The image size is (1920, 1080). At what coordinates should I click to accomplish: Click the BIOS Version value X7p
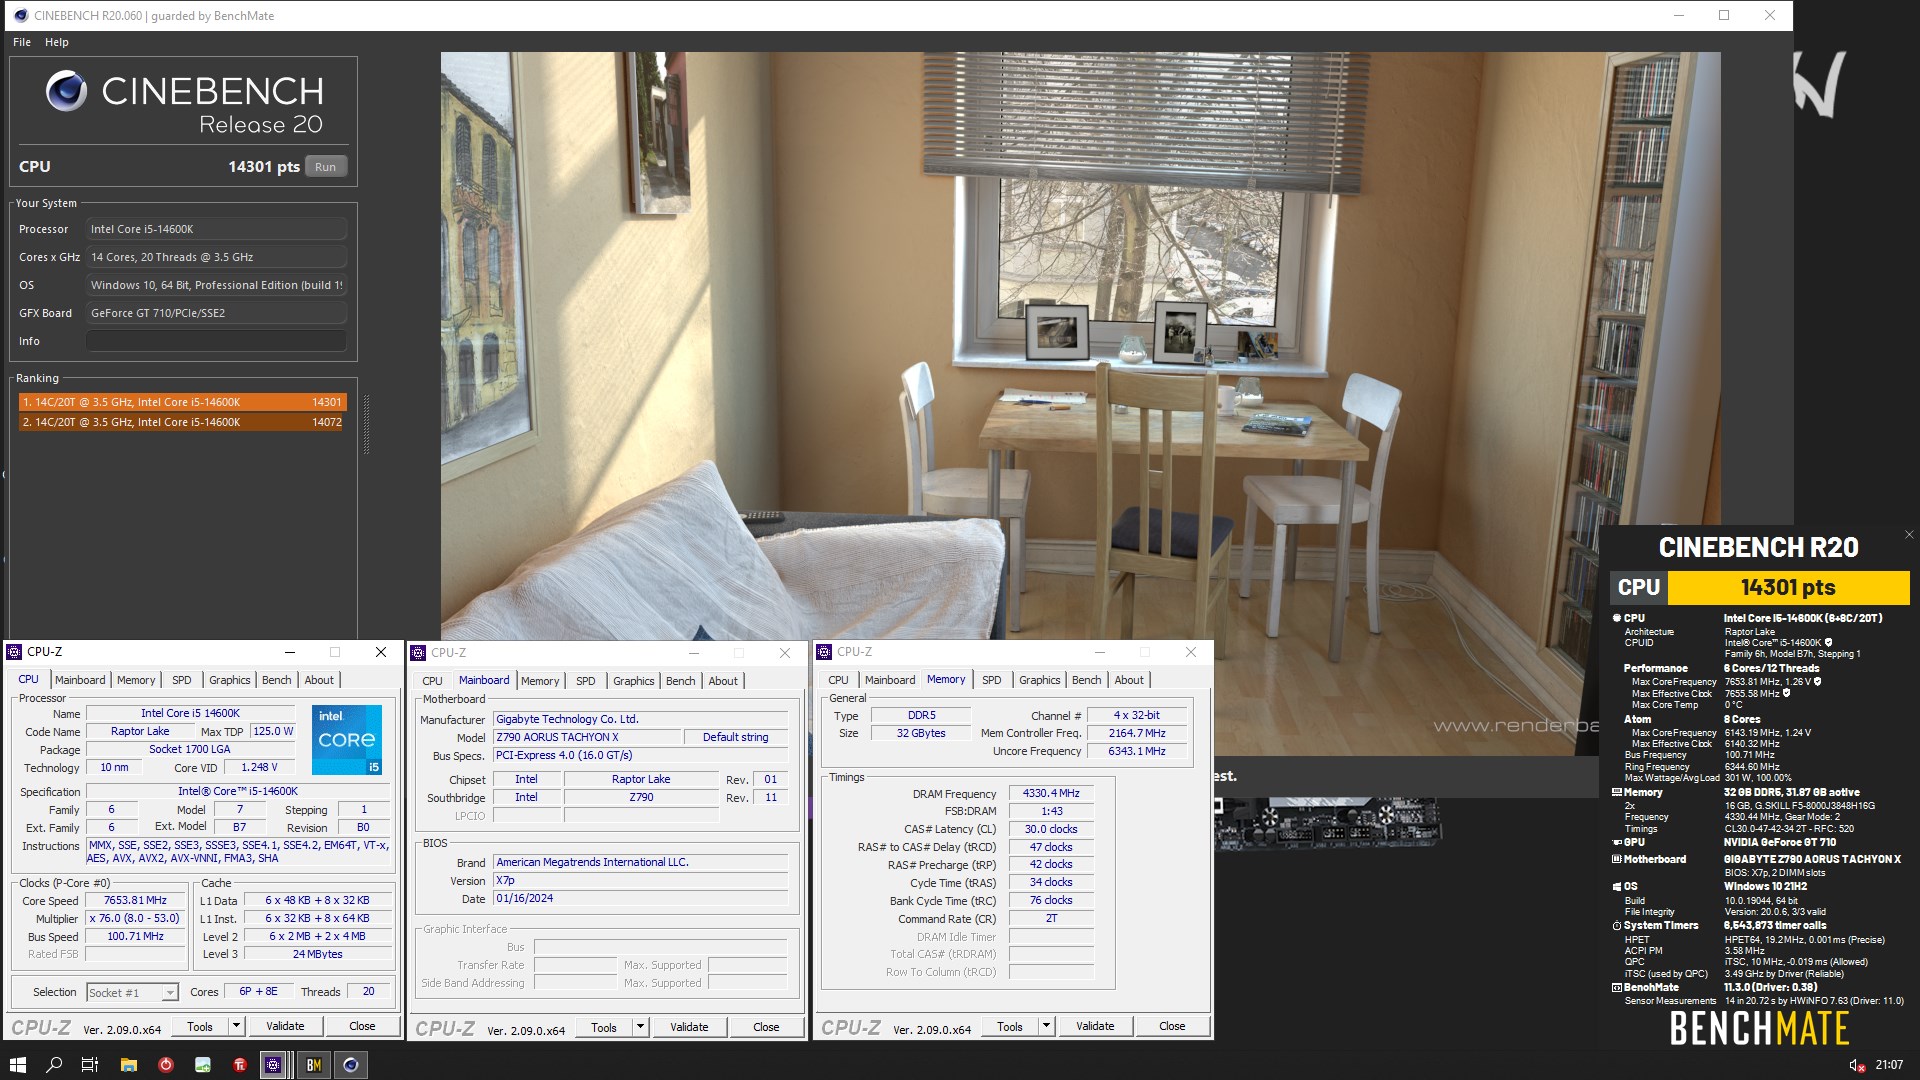pos(641,880)
